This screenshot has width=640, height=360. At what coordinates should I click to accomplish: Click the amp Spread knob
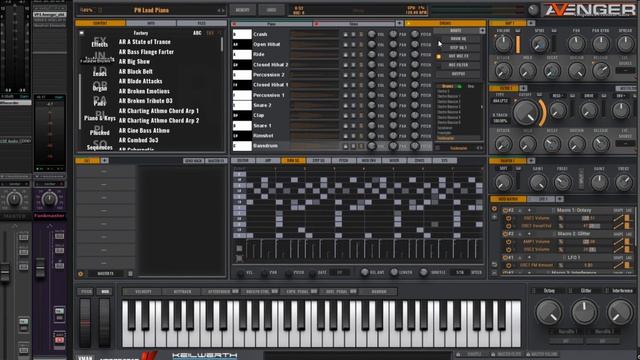625,44
